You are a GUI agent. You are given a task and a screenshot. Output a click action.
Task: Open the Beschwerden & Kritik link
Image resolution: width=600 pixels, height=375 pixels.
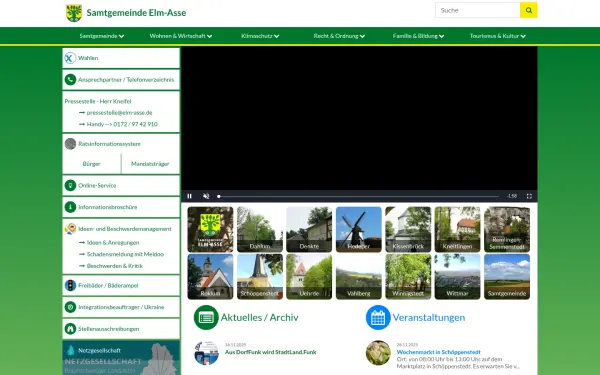pos(115,266)
